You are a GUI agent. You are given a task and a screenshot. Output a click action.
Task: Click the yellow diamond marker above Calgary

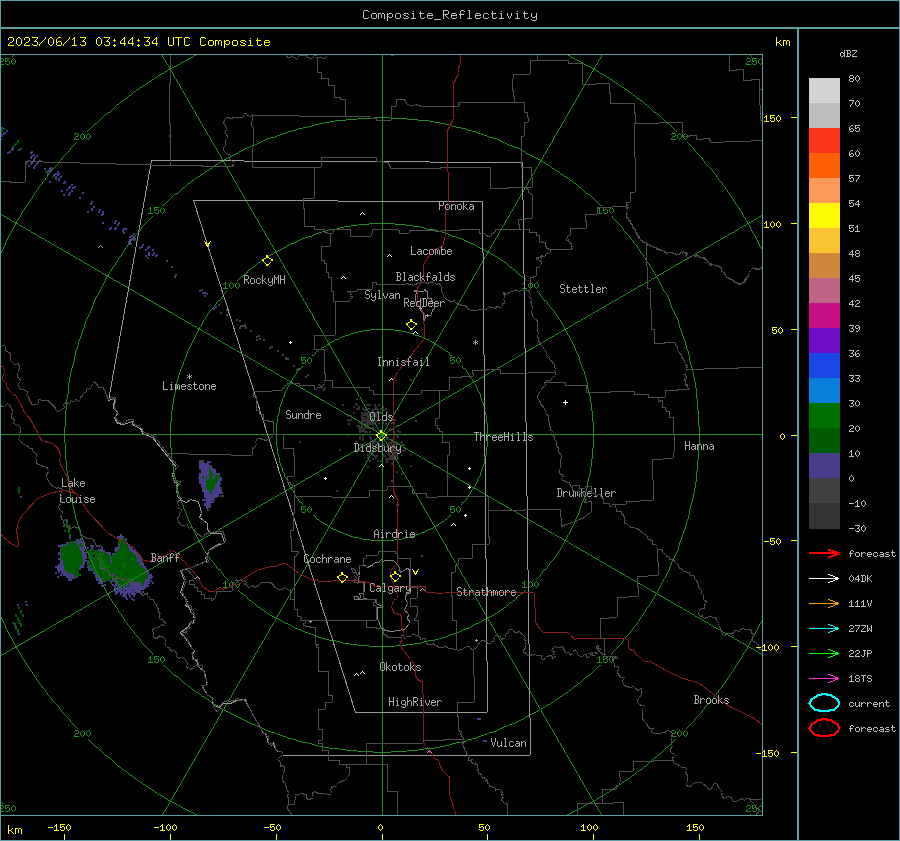pyautogui.click(x=395, y=576)
